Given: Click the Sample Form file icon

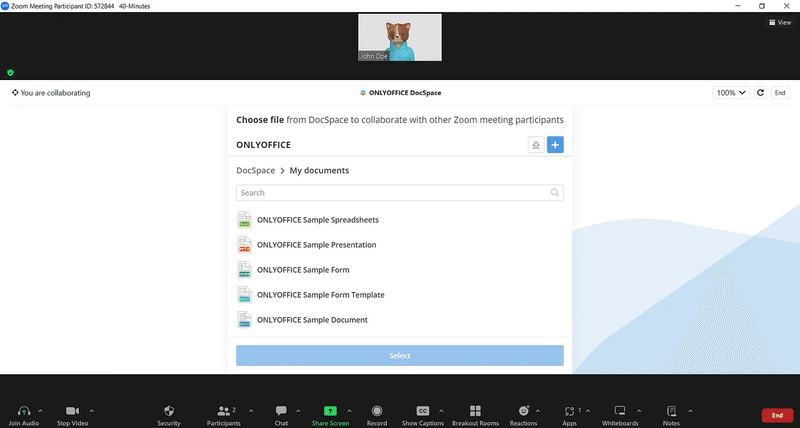Looking at the screenshot, I should click(x=244, y=270).
